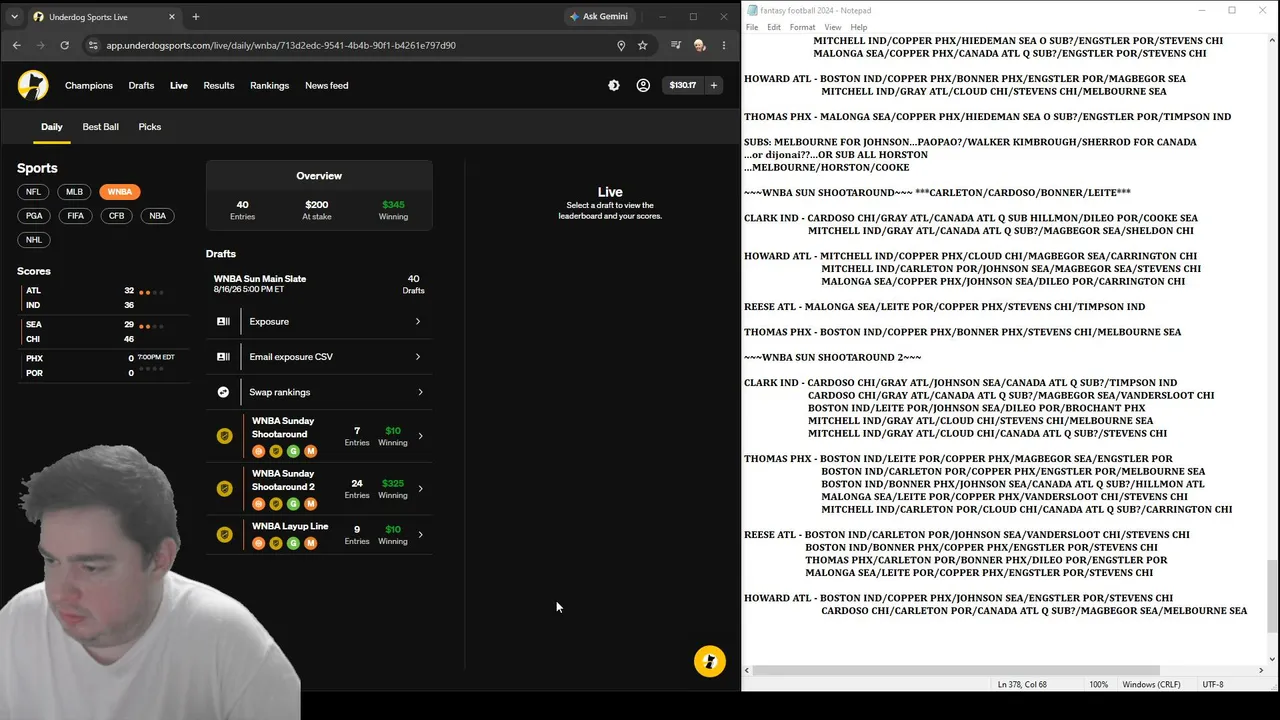The width and height of the screenshot is (1280, 720).
Task: Click the WNBA Sun Main Slate draft header
Action: (x=319, y=284)
